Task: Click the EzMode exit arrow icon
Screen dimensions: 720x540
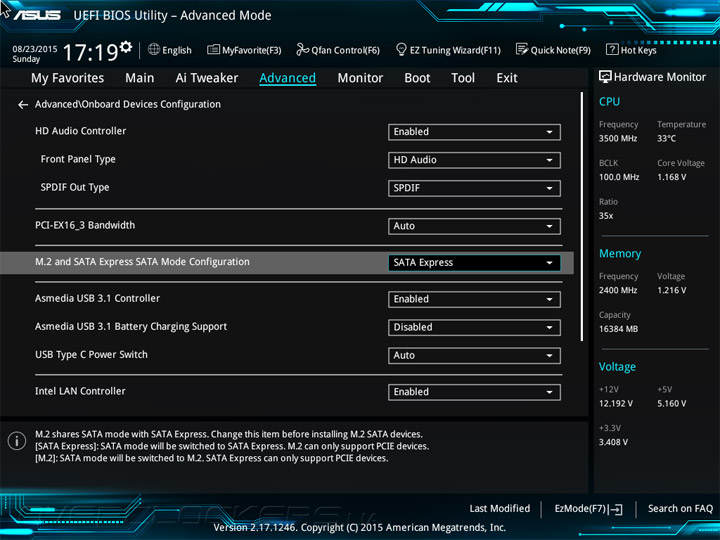Action: tap(616, 509)
